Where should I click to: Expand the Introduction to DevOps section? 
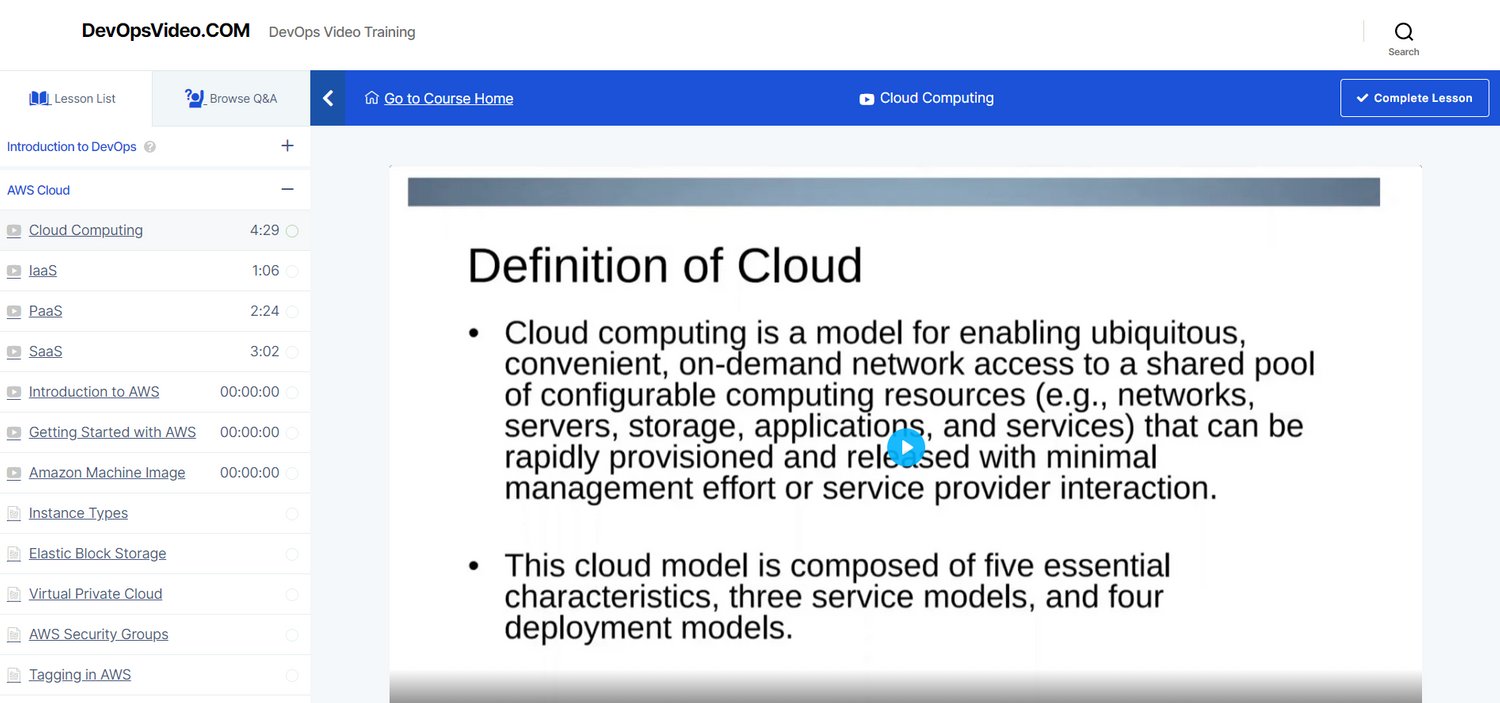click(287, 146)
